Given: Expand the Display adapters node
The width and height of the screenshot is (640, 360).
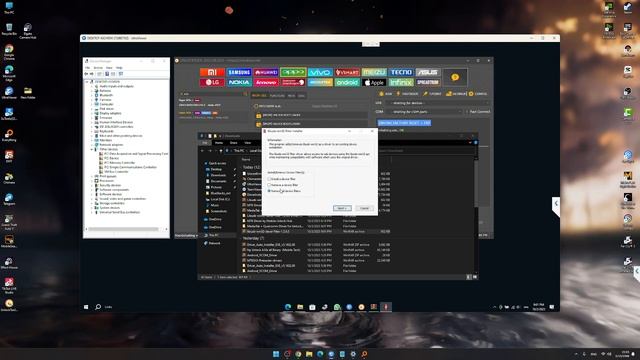Looking at the screenshot, I should [x=92, y=113].
